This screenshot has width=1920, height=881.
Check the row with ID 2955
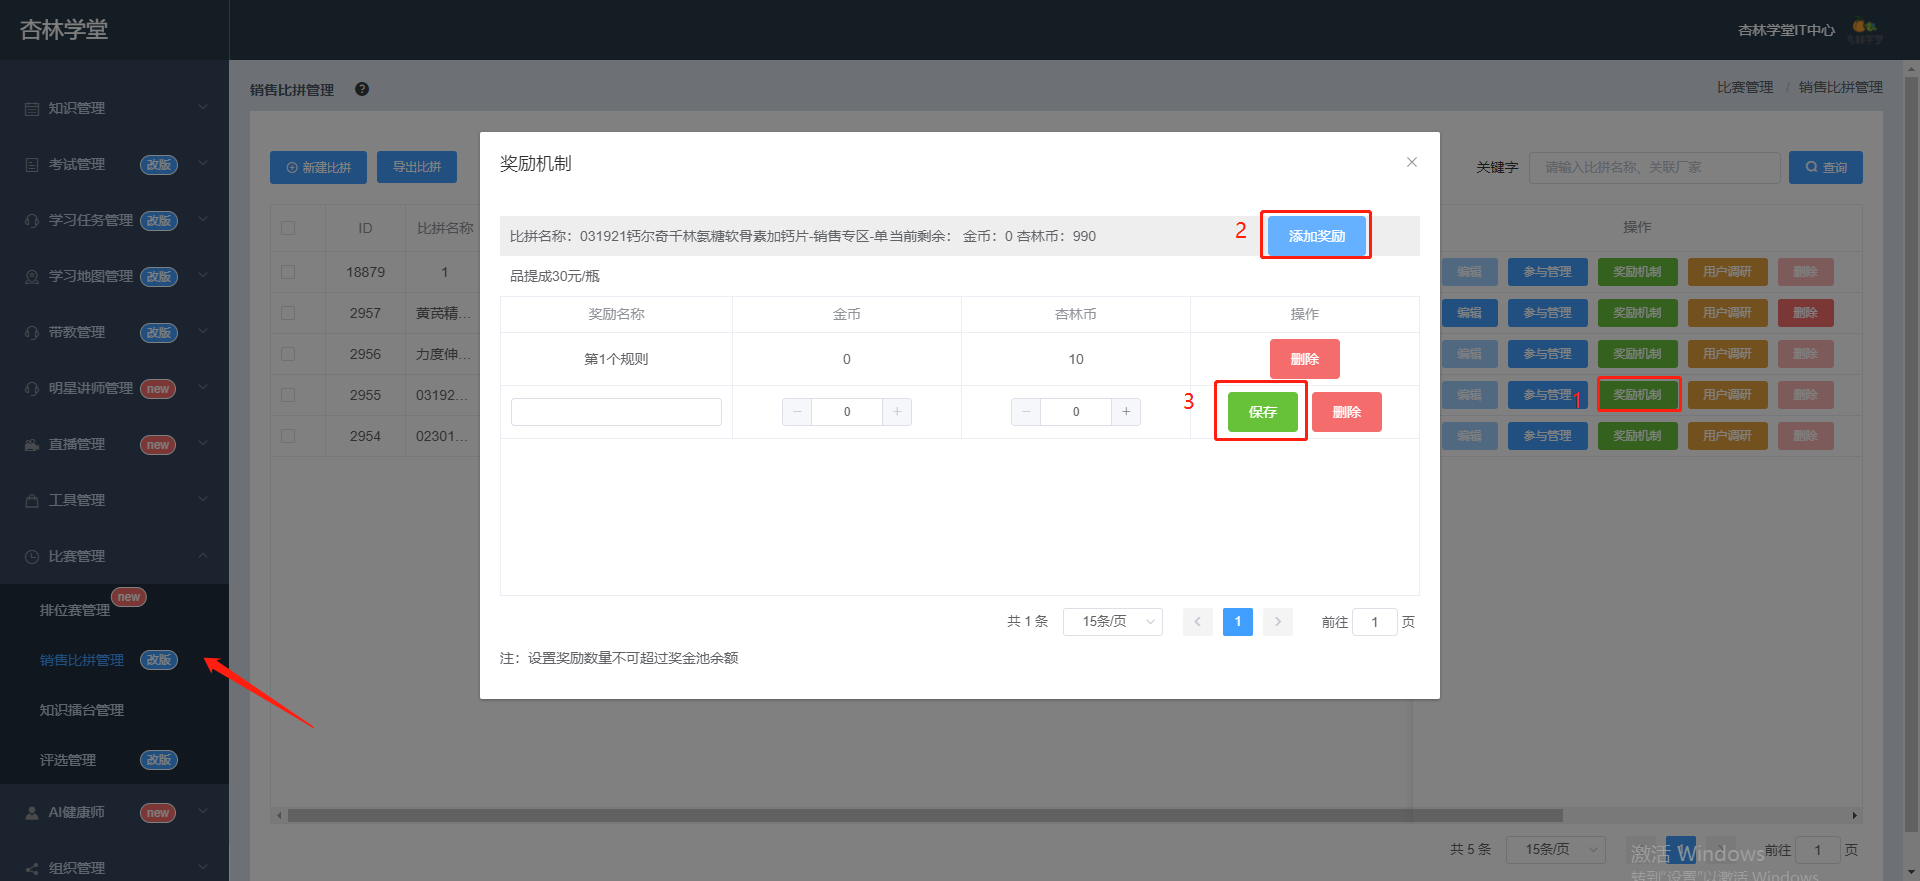pyautogui.click(x=288, y=395)
